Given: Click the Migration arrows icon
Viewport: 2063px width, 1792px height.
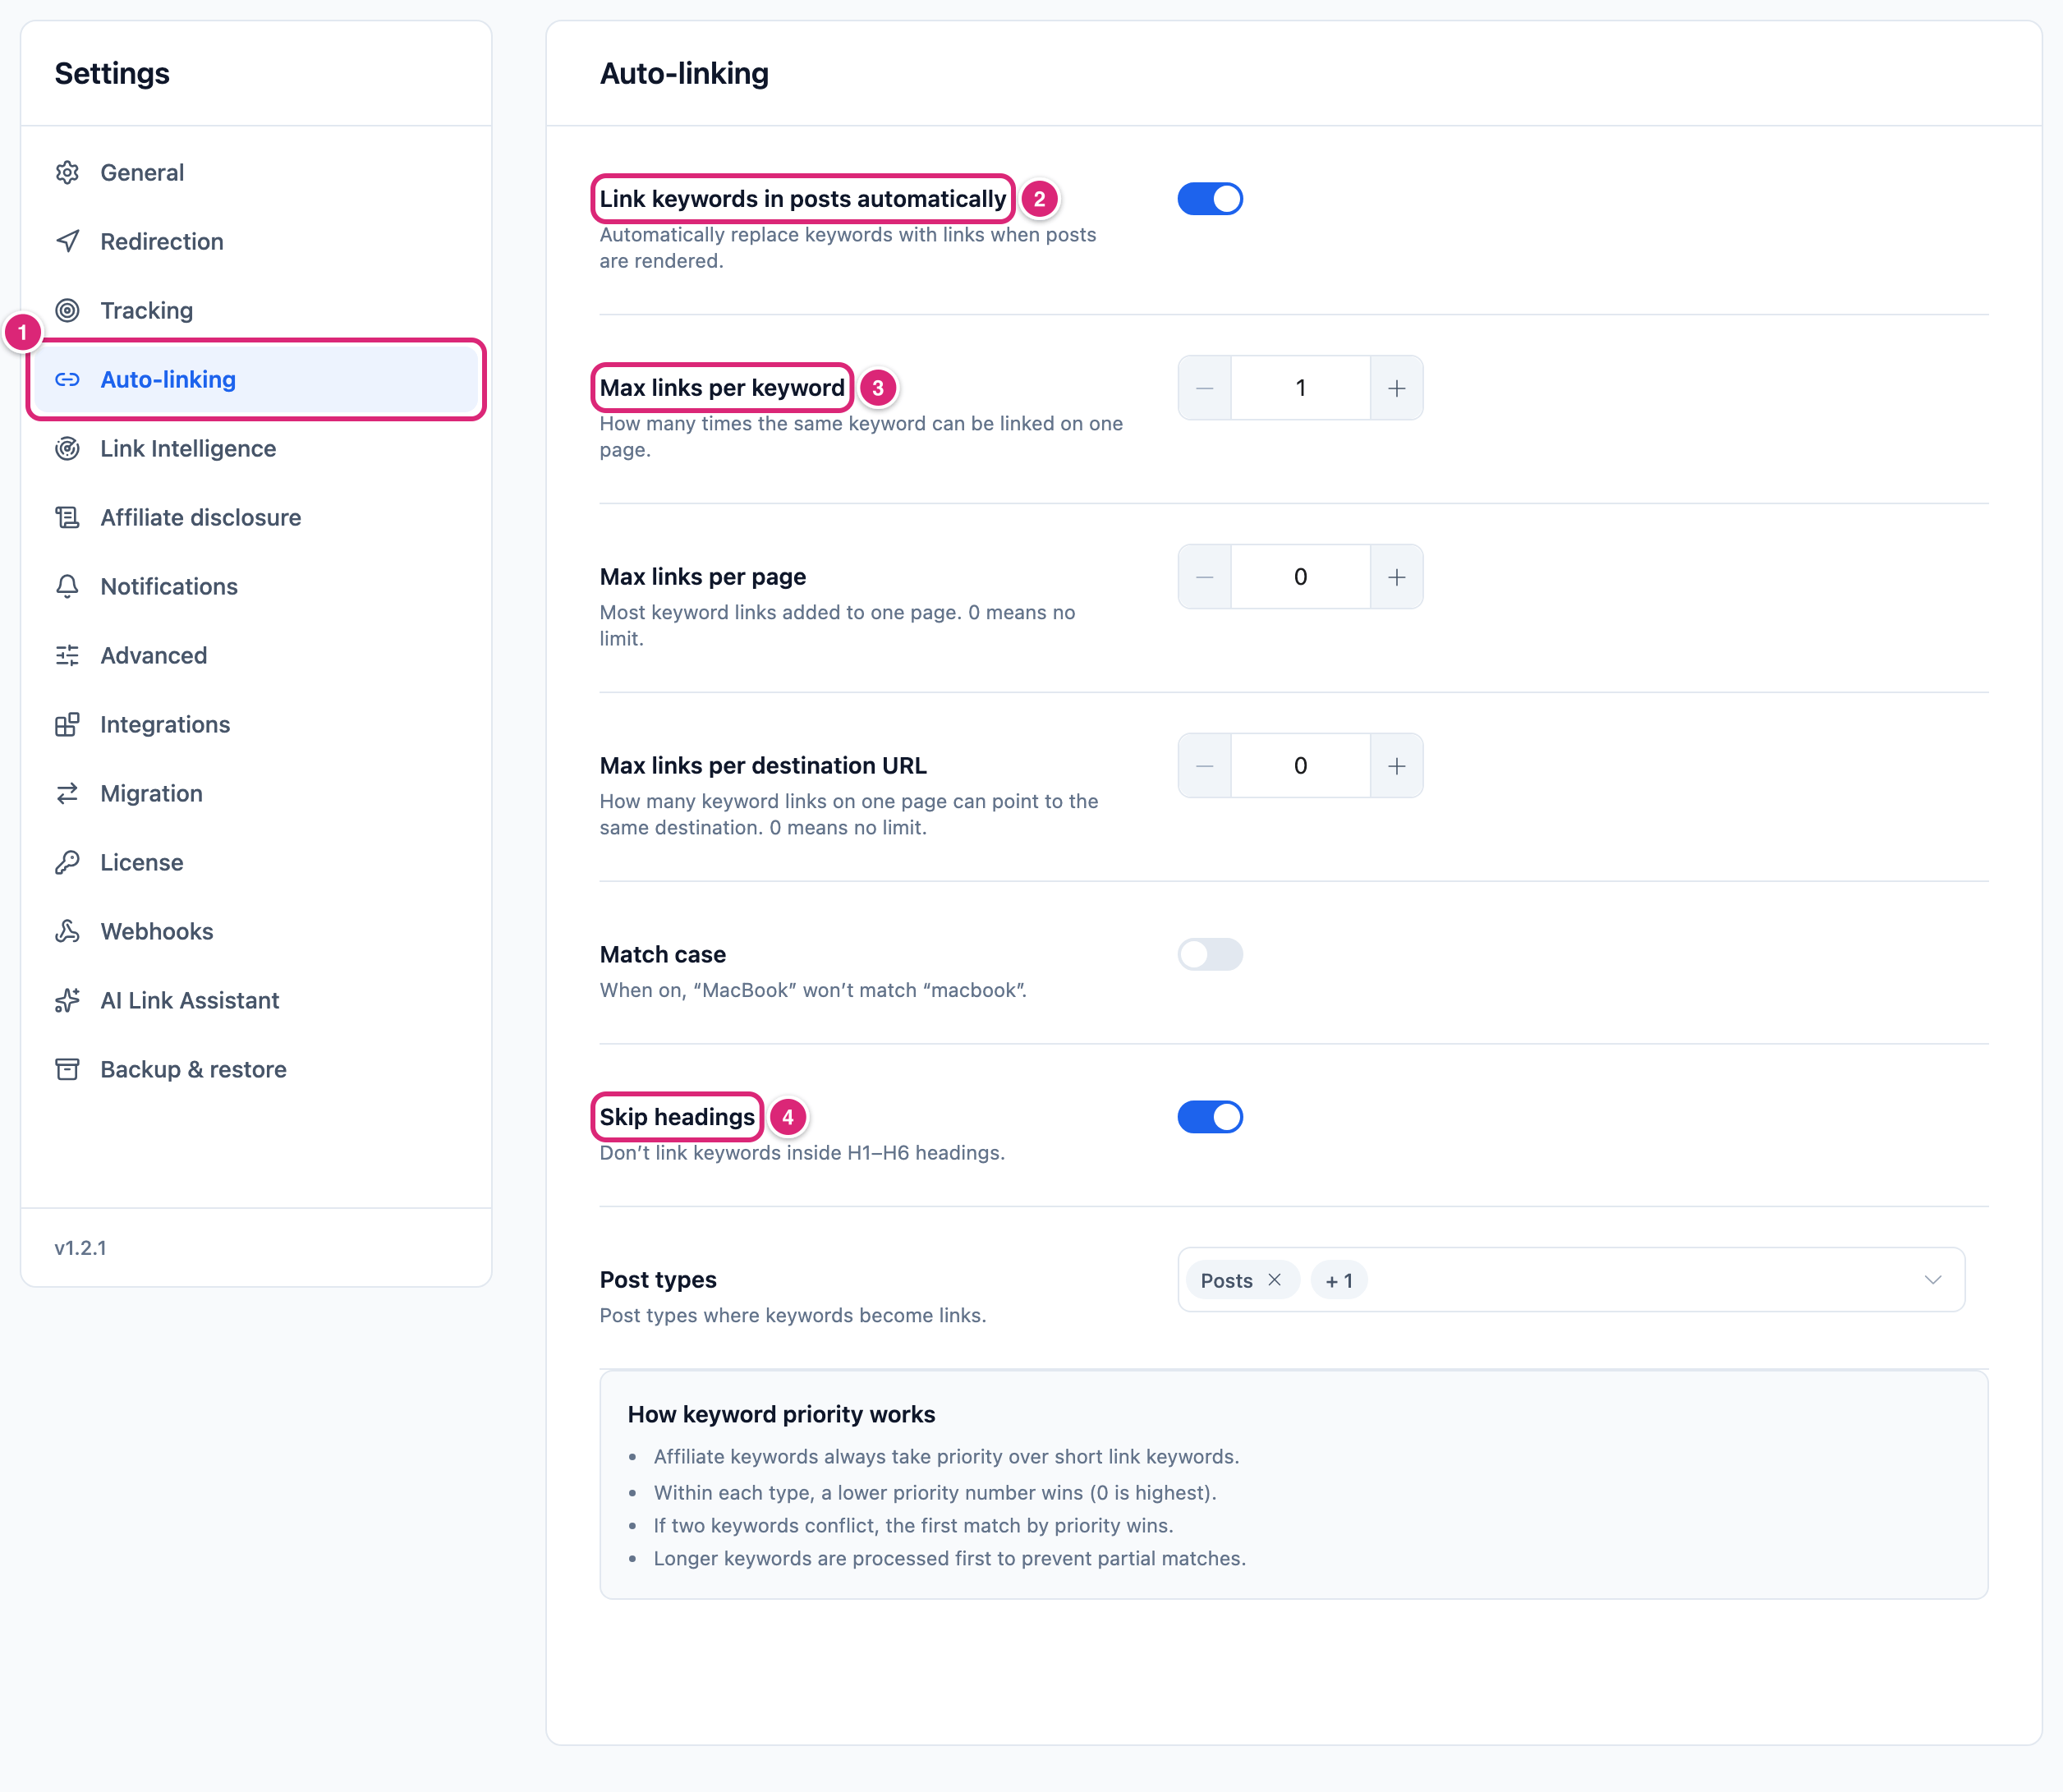Looking at the screenshot, I should (x=67, y=793).
